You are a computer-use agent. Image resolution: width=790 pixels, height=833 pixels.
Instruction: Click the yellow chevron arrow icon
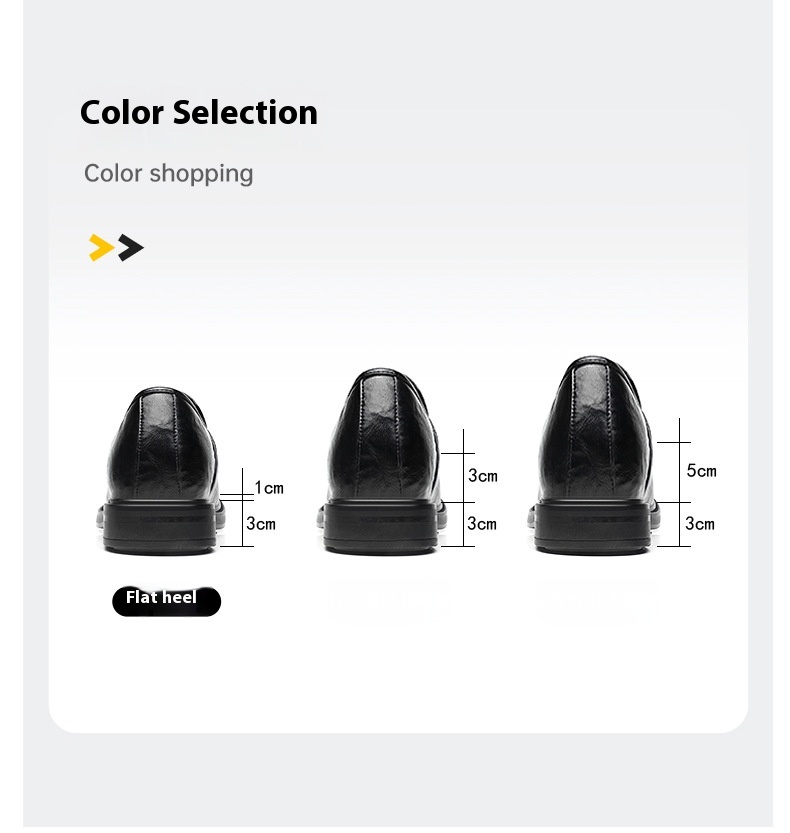click(101, 248)
